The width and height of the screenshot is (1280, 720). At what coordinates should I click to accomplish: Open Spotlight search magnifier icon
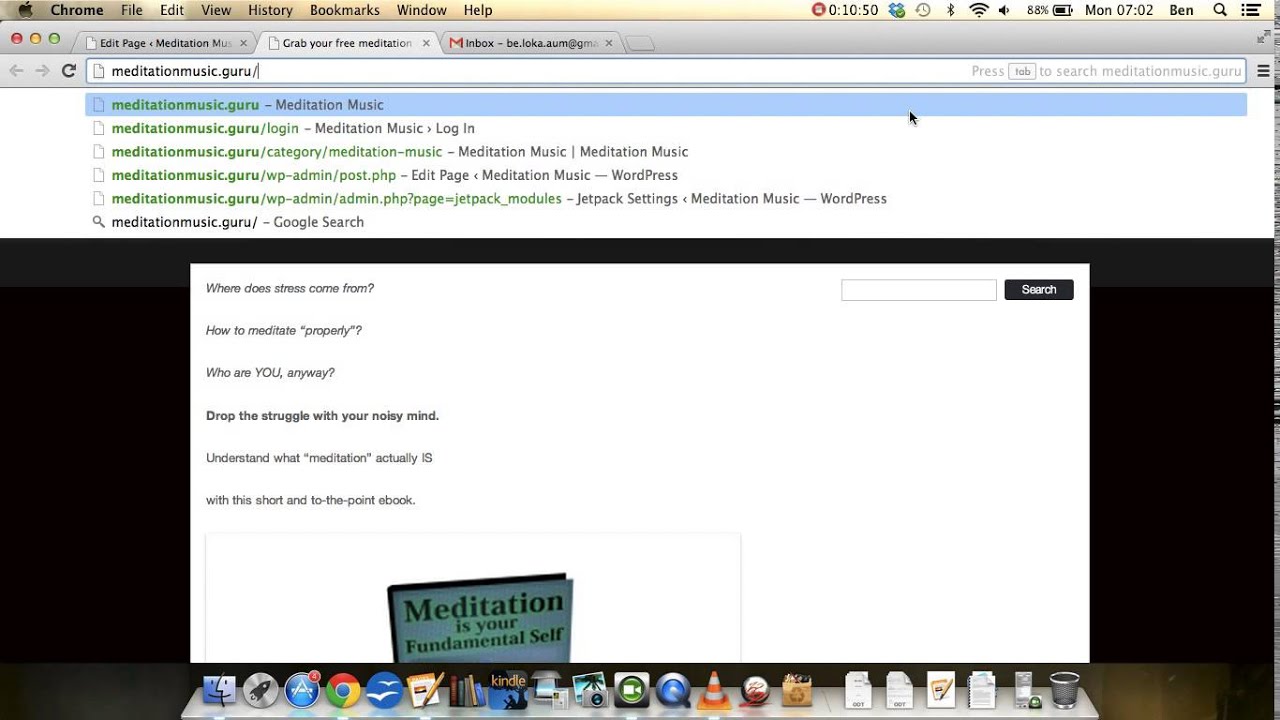[x=1220, y=10]
